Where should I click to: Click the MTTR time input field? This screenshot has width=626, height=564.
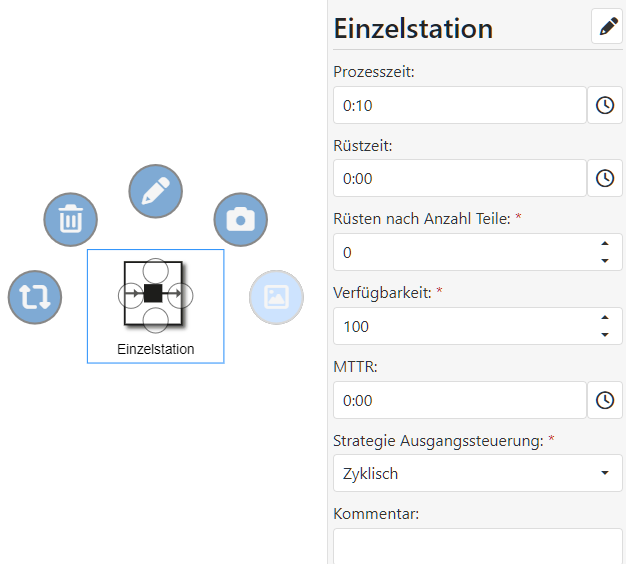pos(460,400)
